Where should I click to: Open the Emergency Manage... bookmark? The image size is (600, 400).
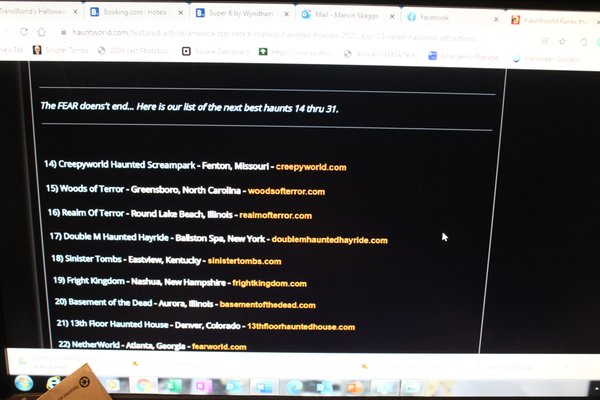pyautogui.click(x=463, y=56)
